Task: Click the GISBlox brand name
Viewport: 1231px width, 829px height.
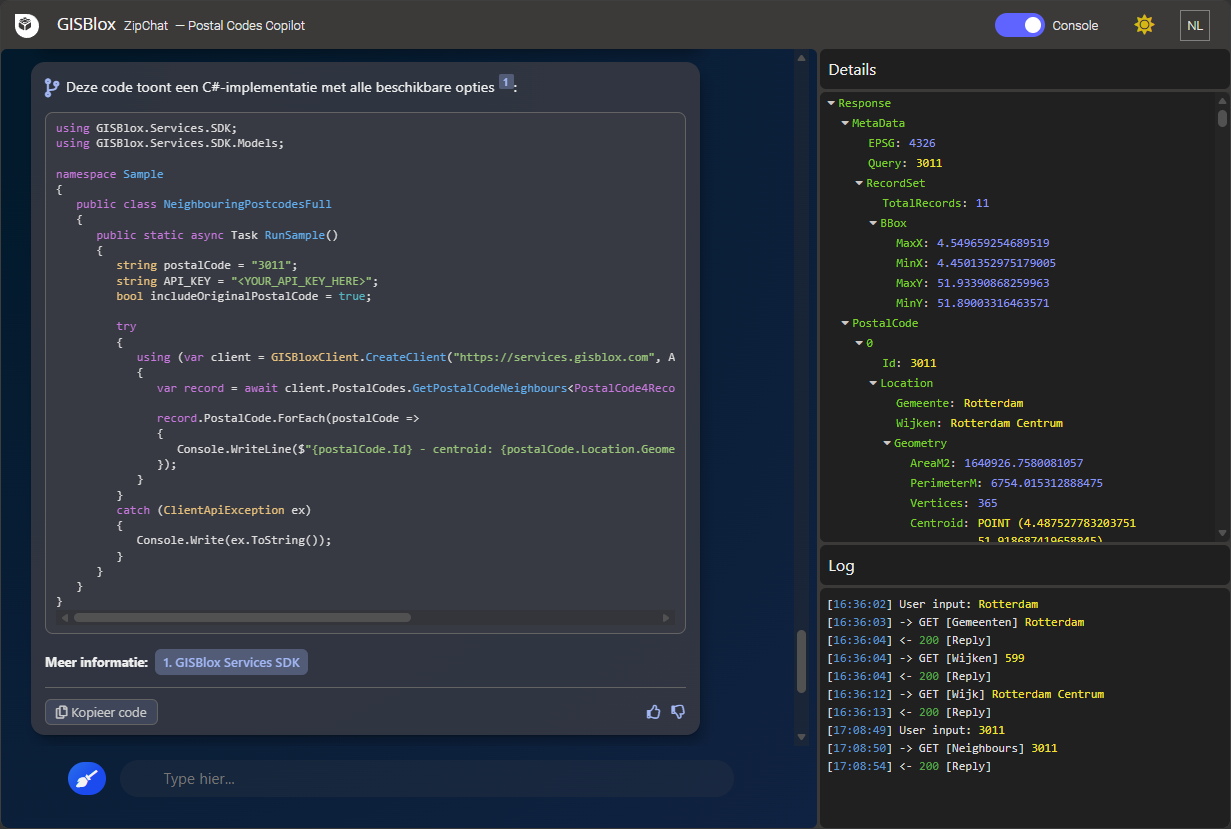Action: (87, 25)
